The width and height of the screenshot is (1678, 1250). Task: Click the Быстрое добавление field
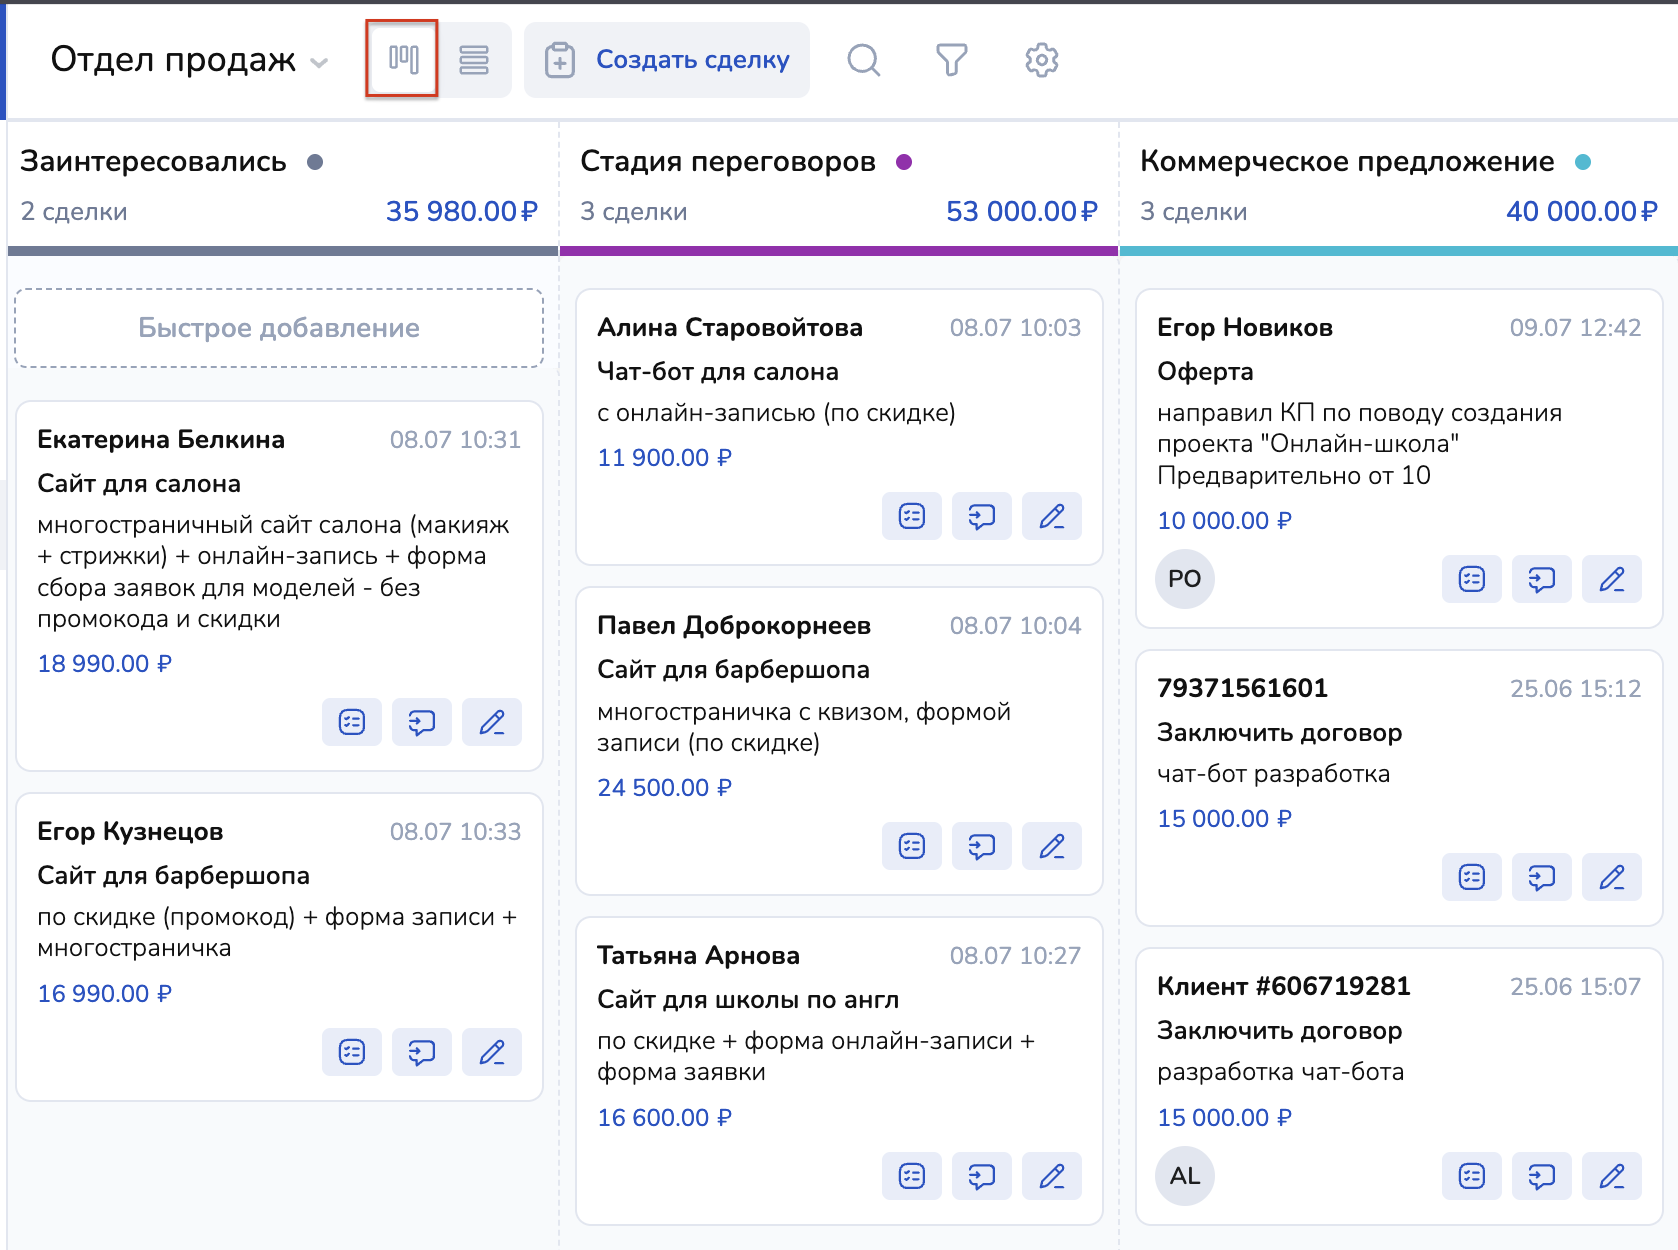(x=279, y=328)
